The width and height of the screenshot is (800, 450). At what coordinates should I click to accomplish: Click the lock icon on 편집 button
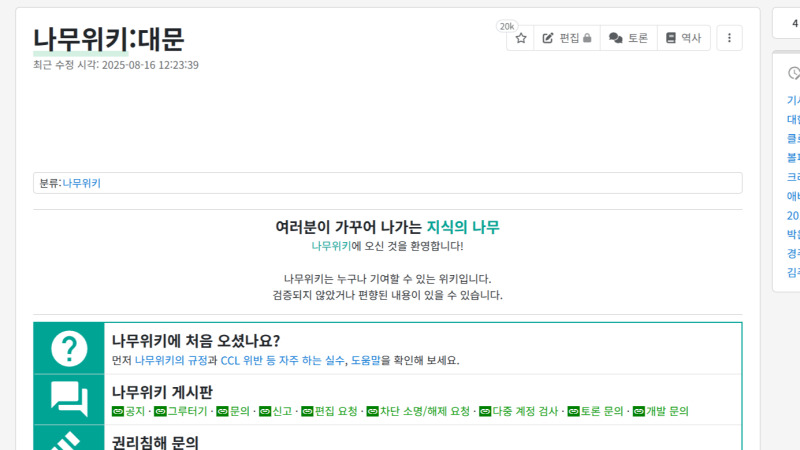tap(587, 38)
